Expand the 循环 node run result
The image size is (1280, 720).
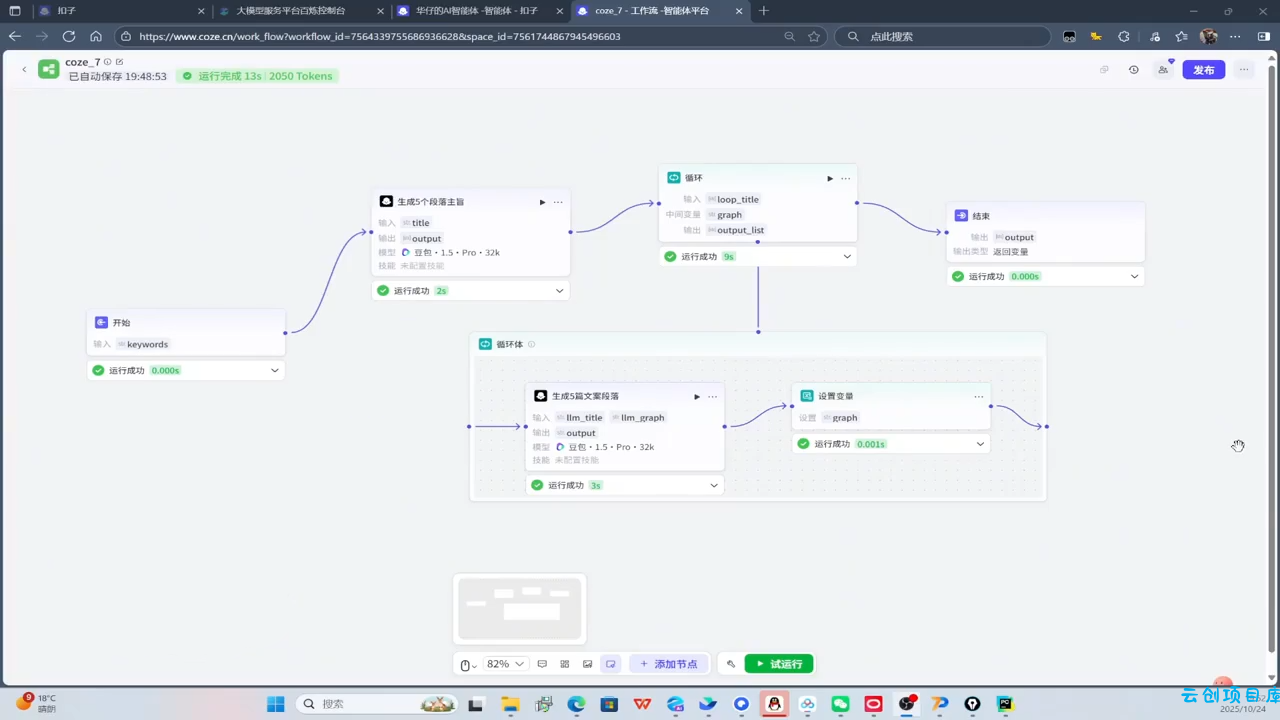pos(846,256)
